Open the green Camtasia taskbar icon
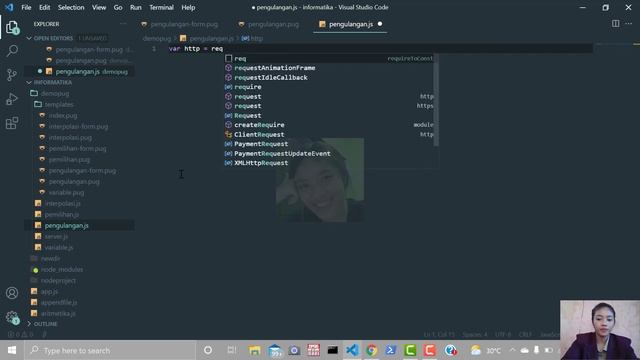Image resolution: width=640 pixels, height=360 pixels. point(410,350)
